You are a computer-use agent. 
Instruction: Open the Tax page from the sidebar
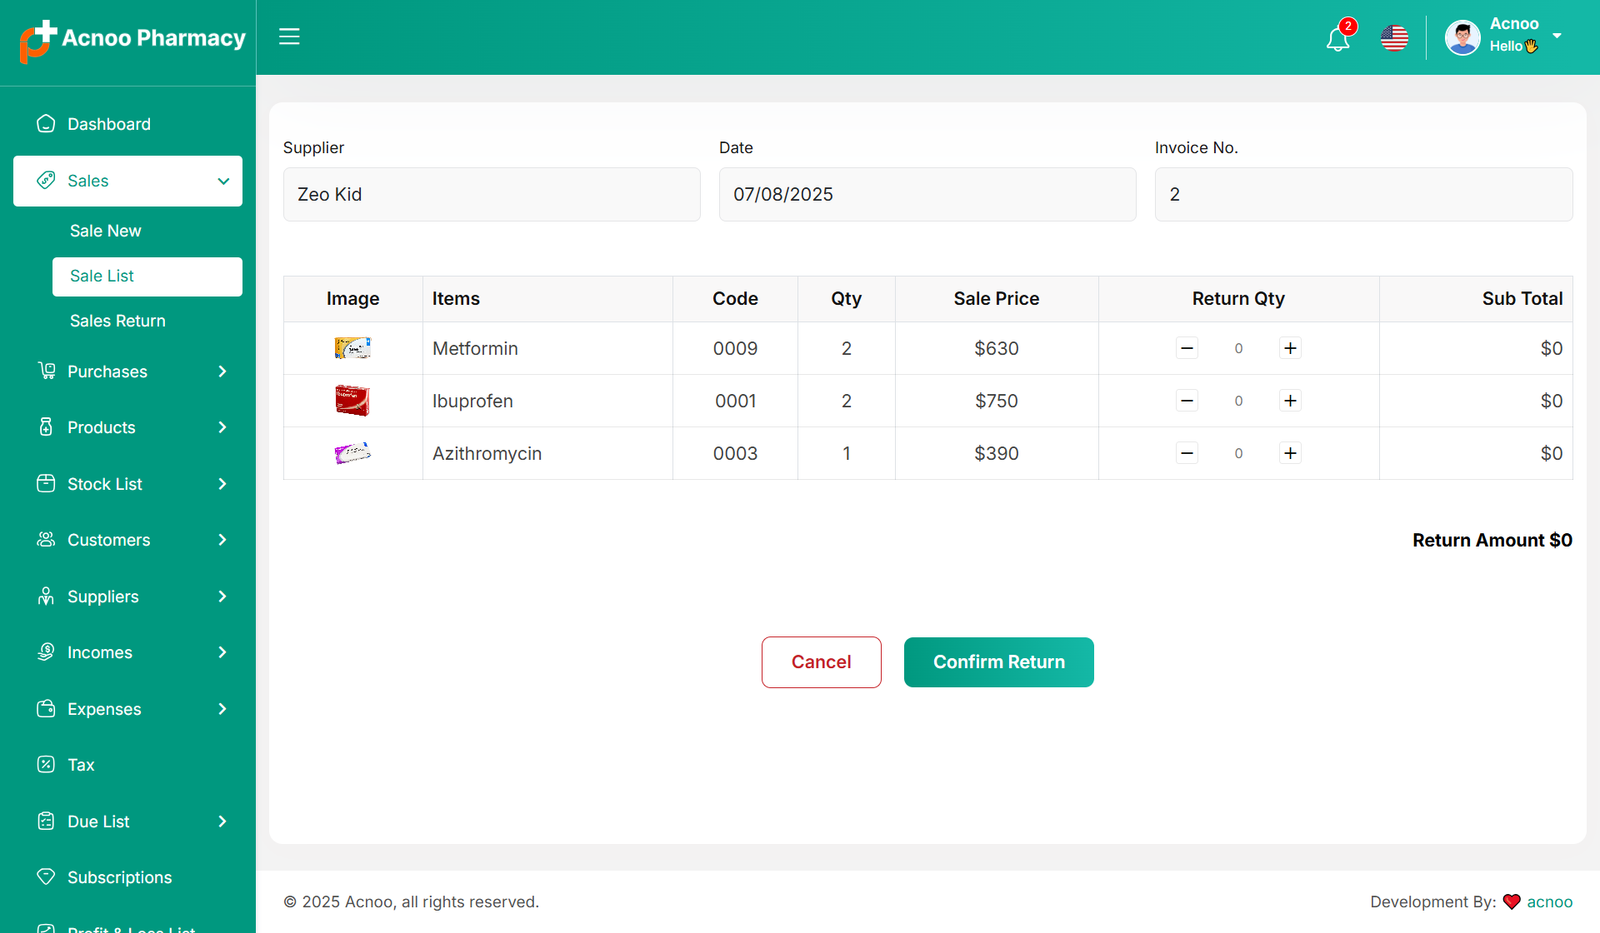pyautogui.click(x=81, y=765)
